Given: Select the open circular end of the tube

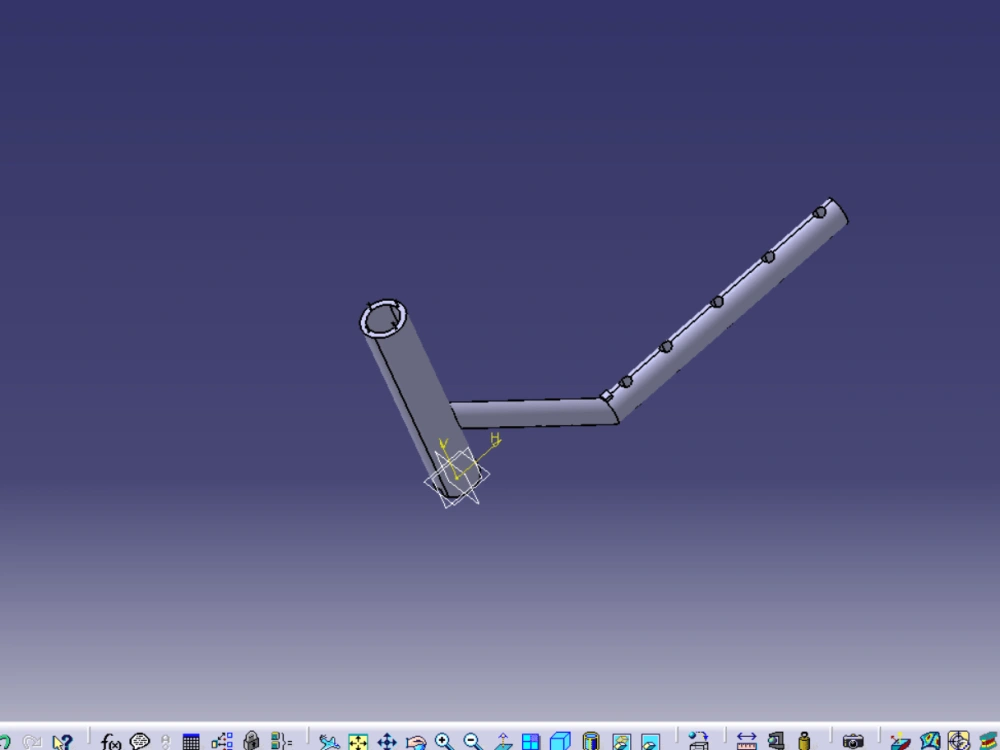Looking at the screenshot, I should point(383,318).
